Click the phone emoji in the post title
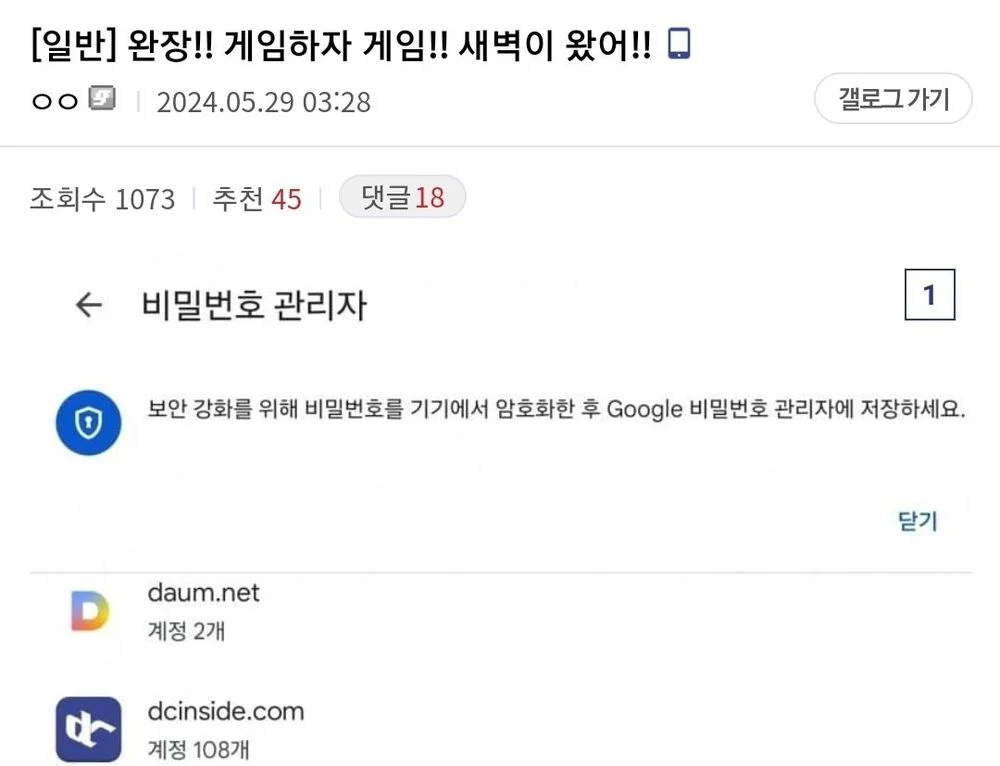 [x=680, y=40]
